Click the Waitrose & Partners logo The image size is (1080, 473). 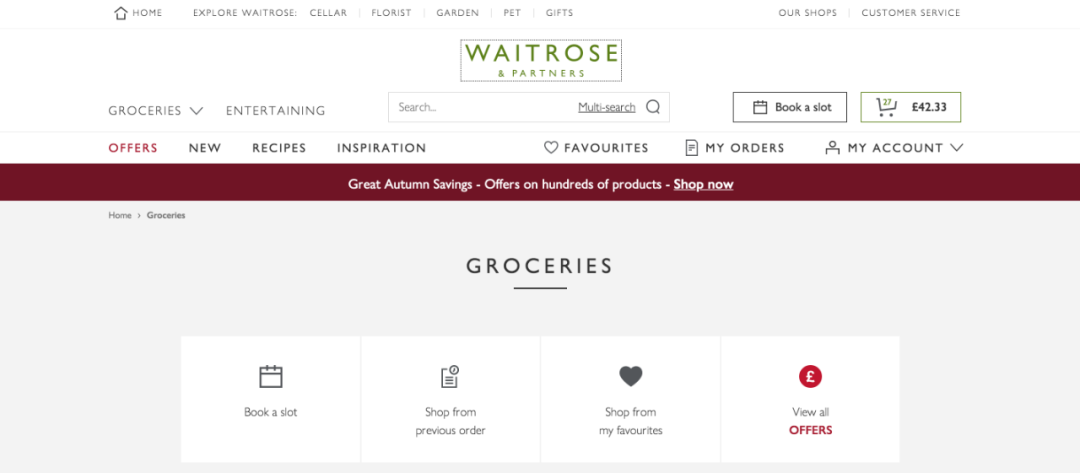point(541,61)
